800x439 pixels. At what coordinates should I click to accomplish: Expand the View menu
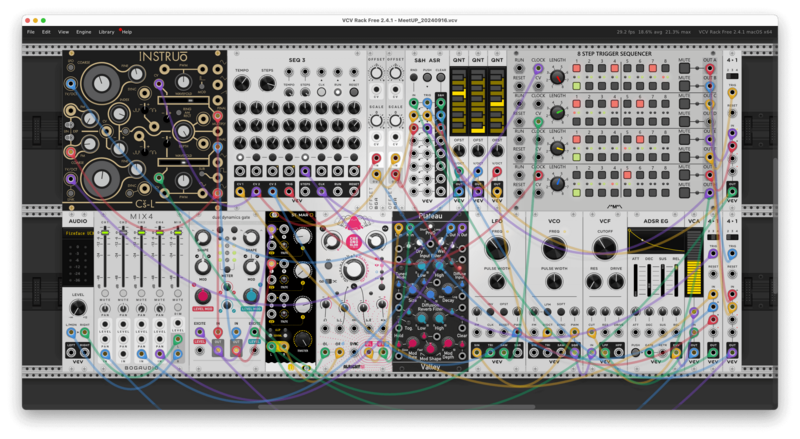63,32
